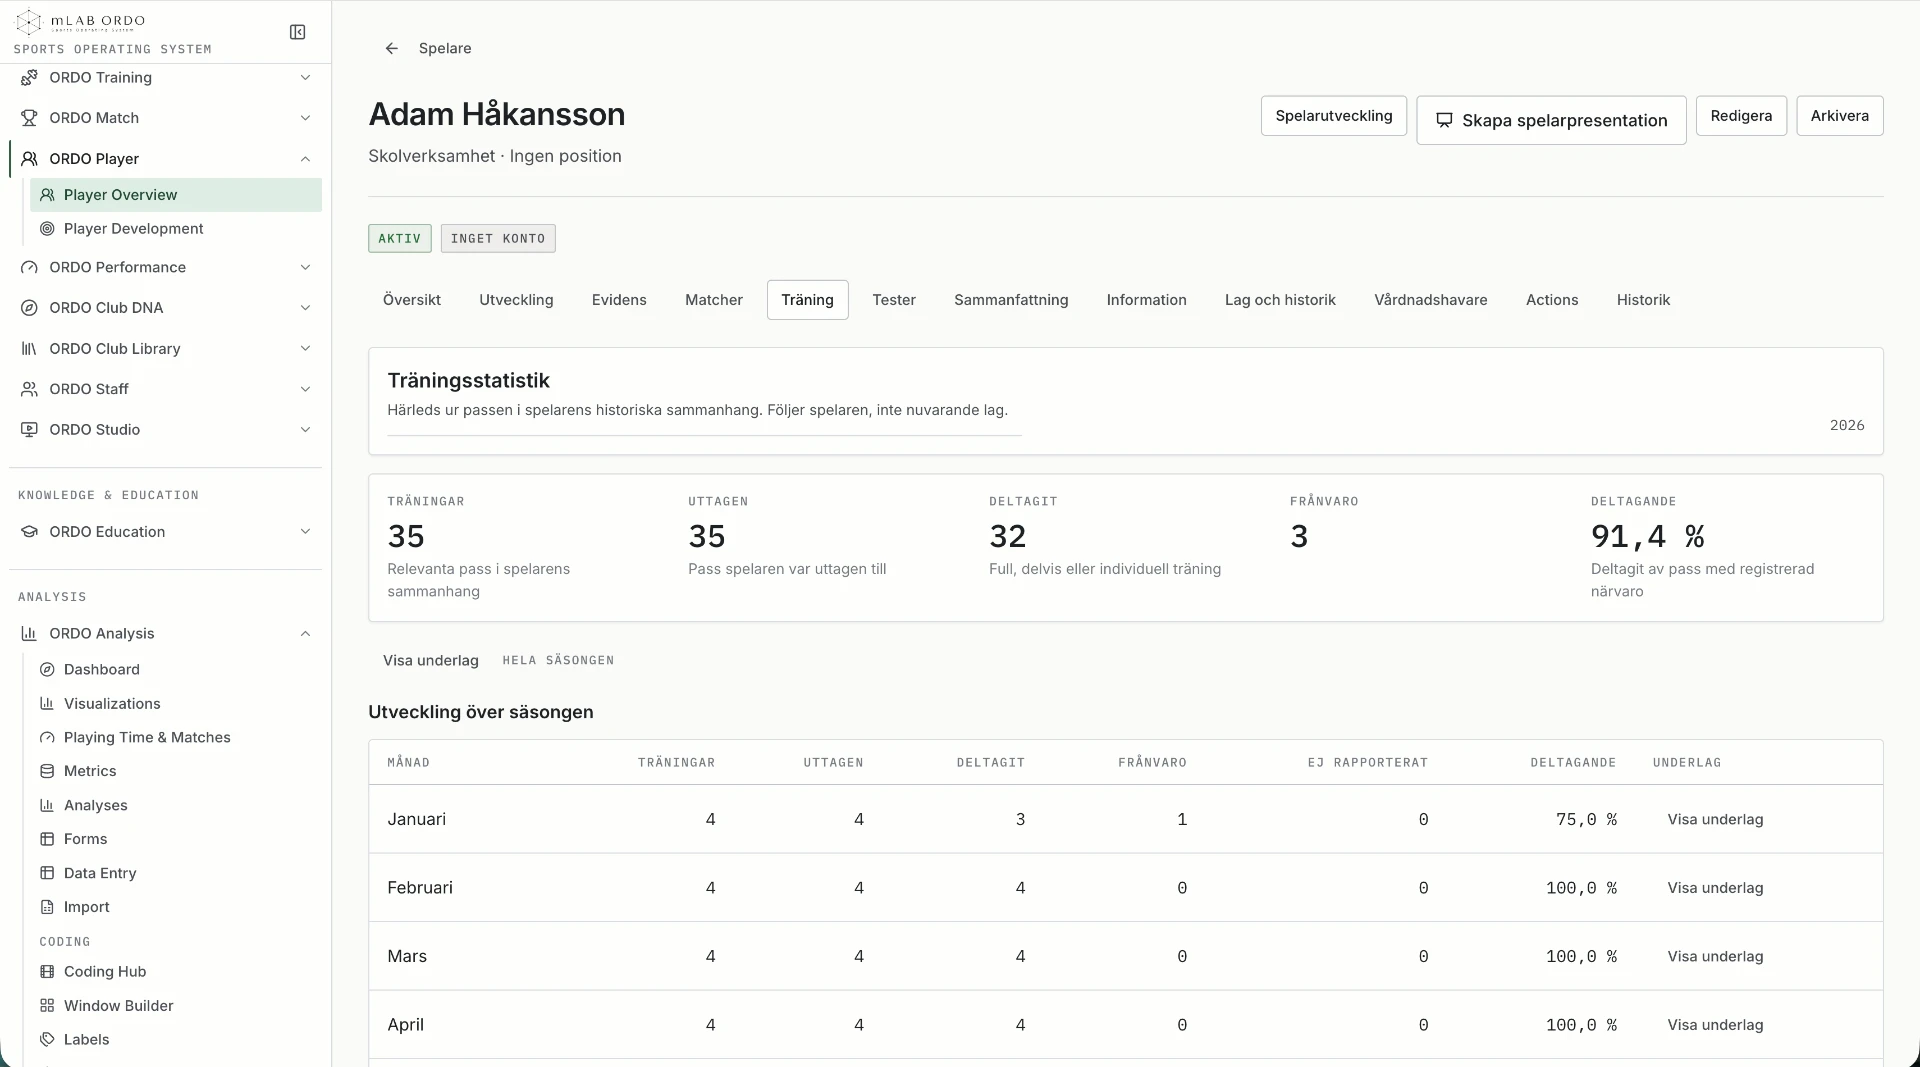
Task: Expand the ORDO Training chevron
Action: tap(305, 78)
